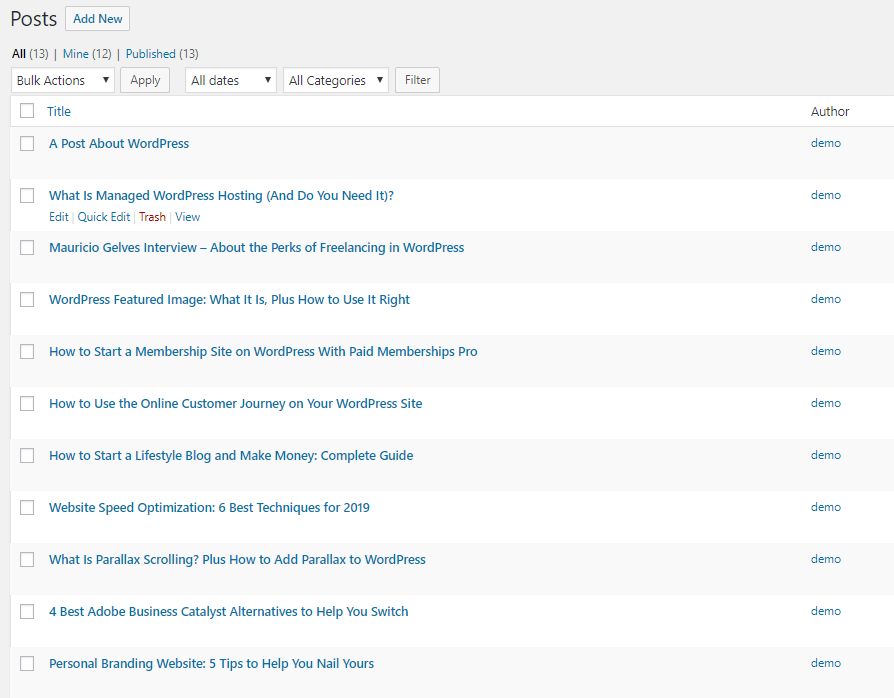Image resolution: width=894 pixels, height=698 pixels.
Task: Show only Mine posts
Action: click(x=75, y=53)
